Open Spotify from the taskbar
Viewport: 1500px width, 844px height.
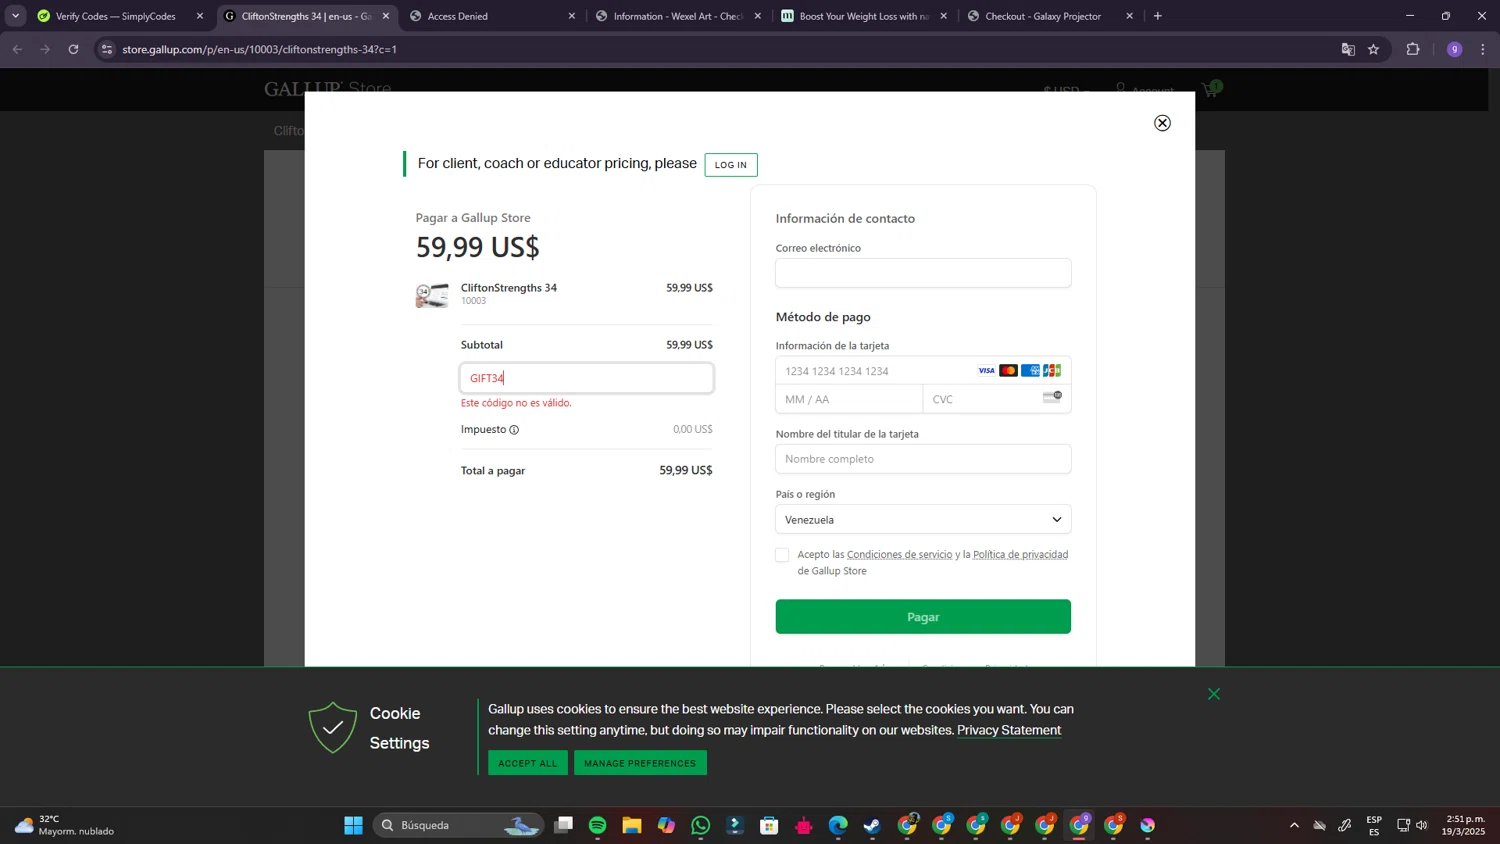598,825
